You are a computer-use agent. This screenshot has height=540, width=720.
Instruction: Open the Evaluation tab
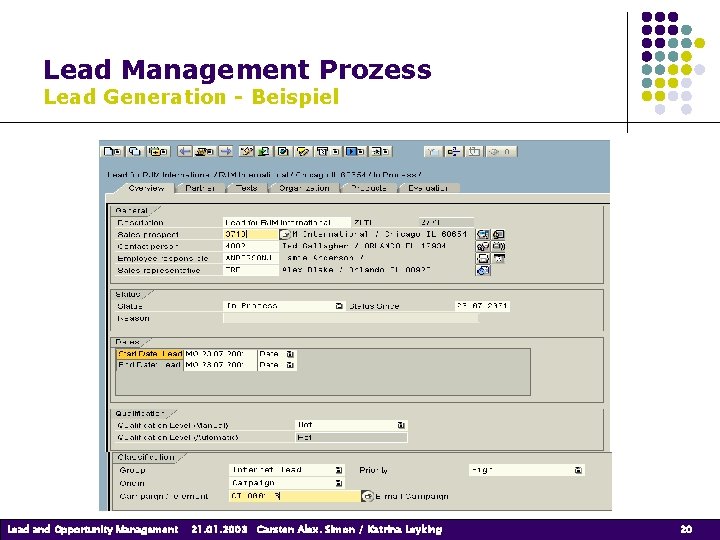[x=428, y=188]
